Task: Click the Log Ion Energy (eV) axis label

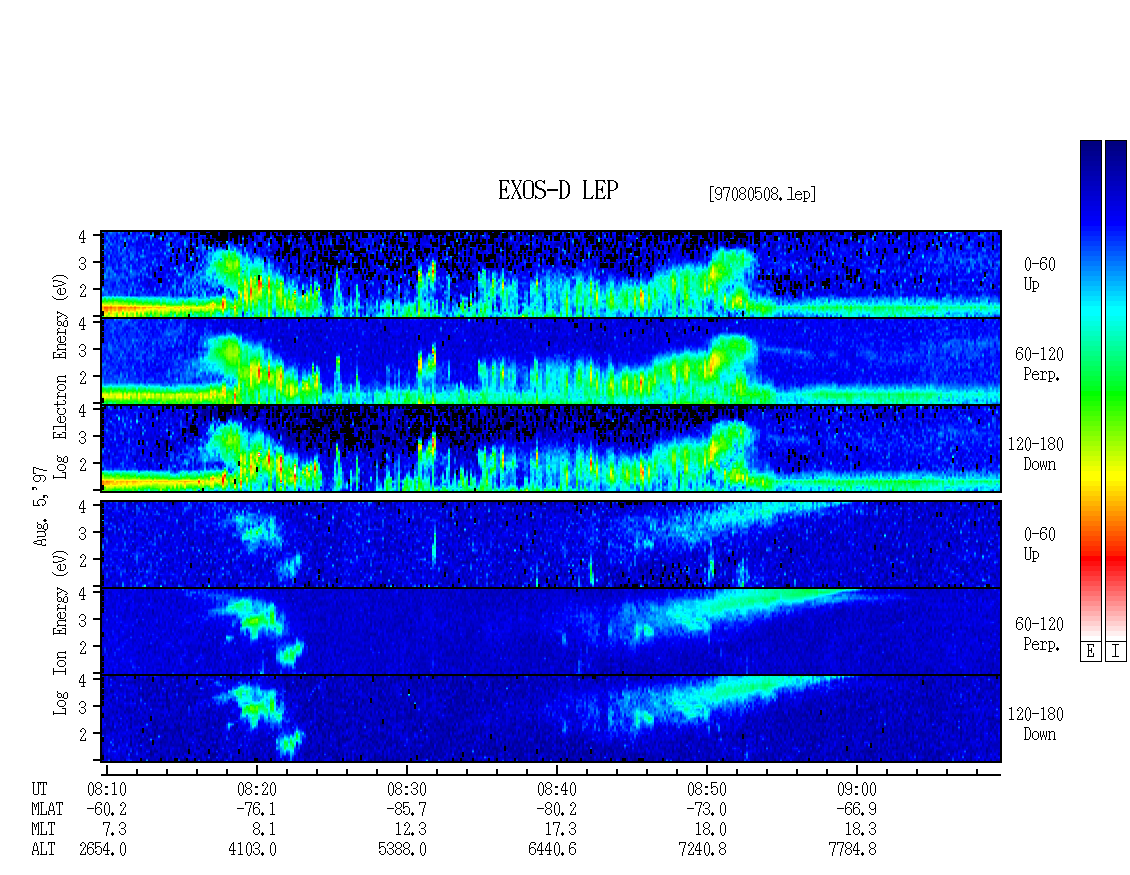Action: [x=61, y=633]
